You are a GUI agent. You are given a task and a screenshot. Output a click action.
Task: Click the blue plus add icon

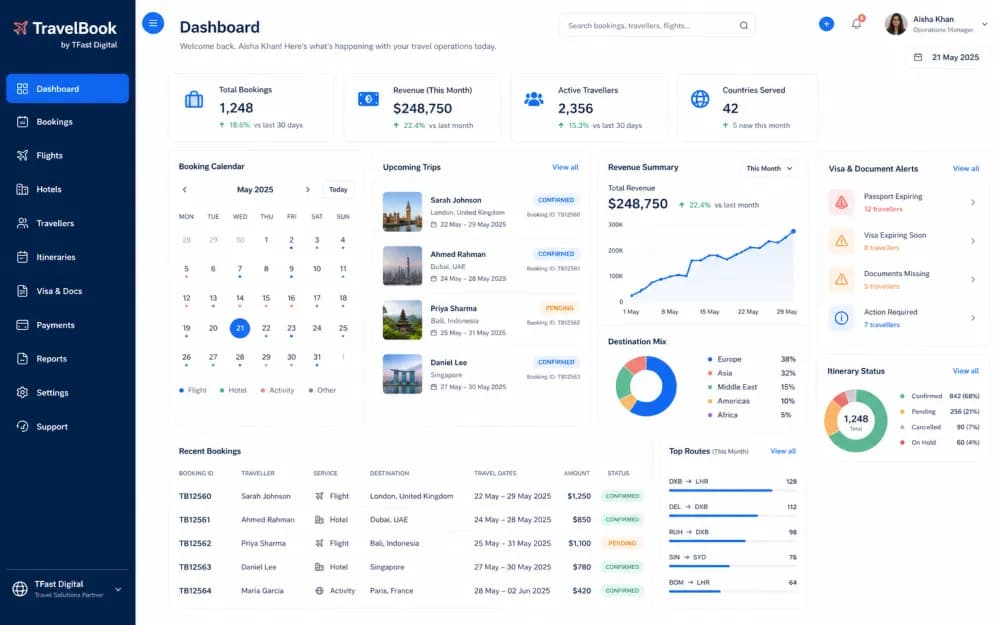(827, 24)
